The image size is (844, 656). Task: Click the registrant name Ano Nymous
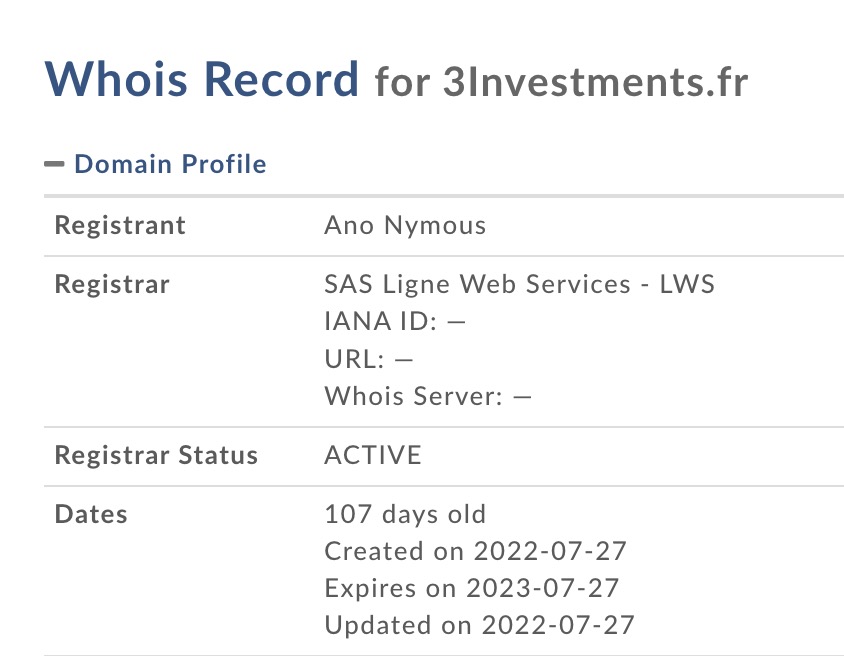coord(405,225)
